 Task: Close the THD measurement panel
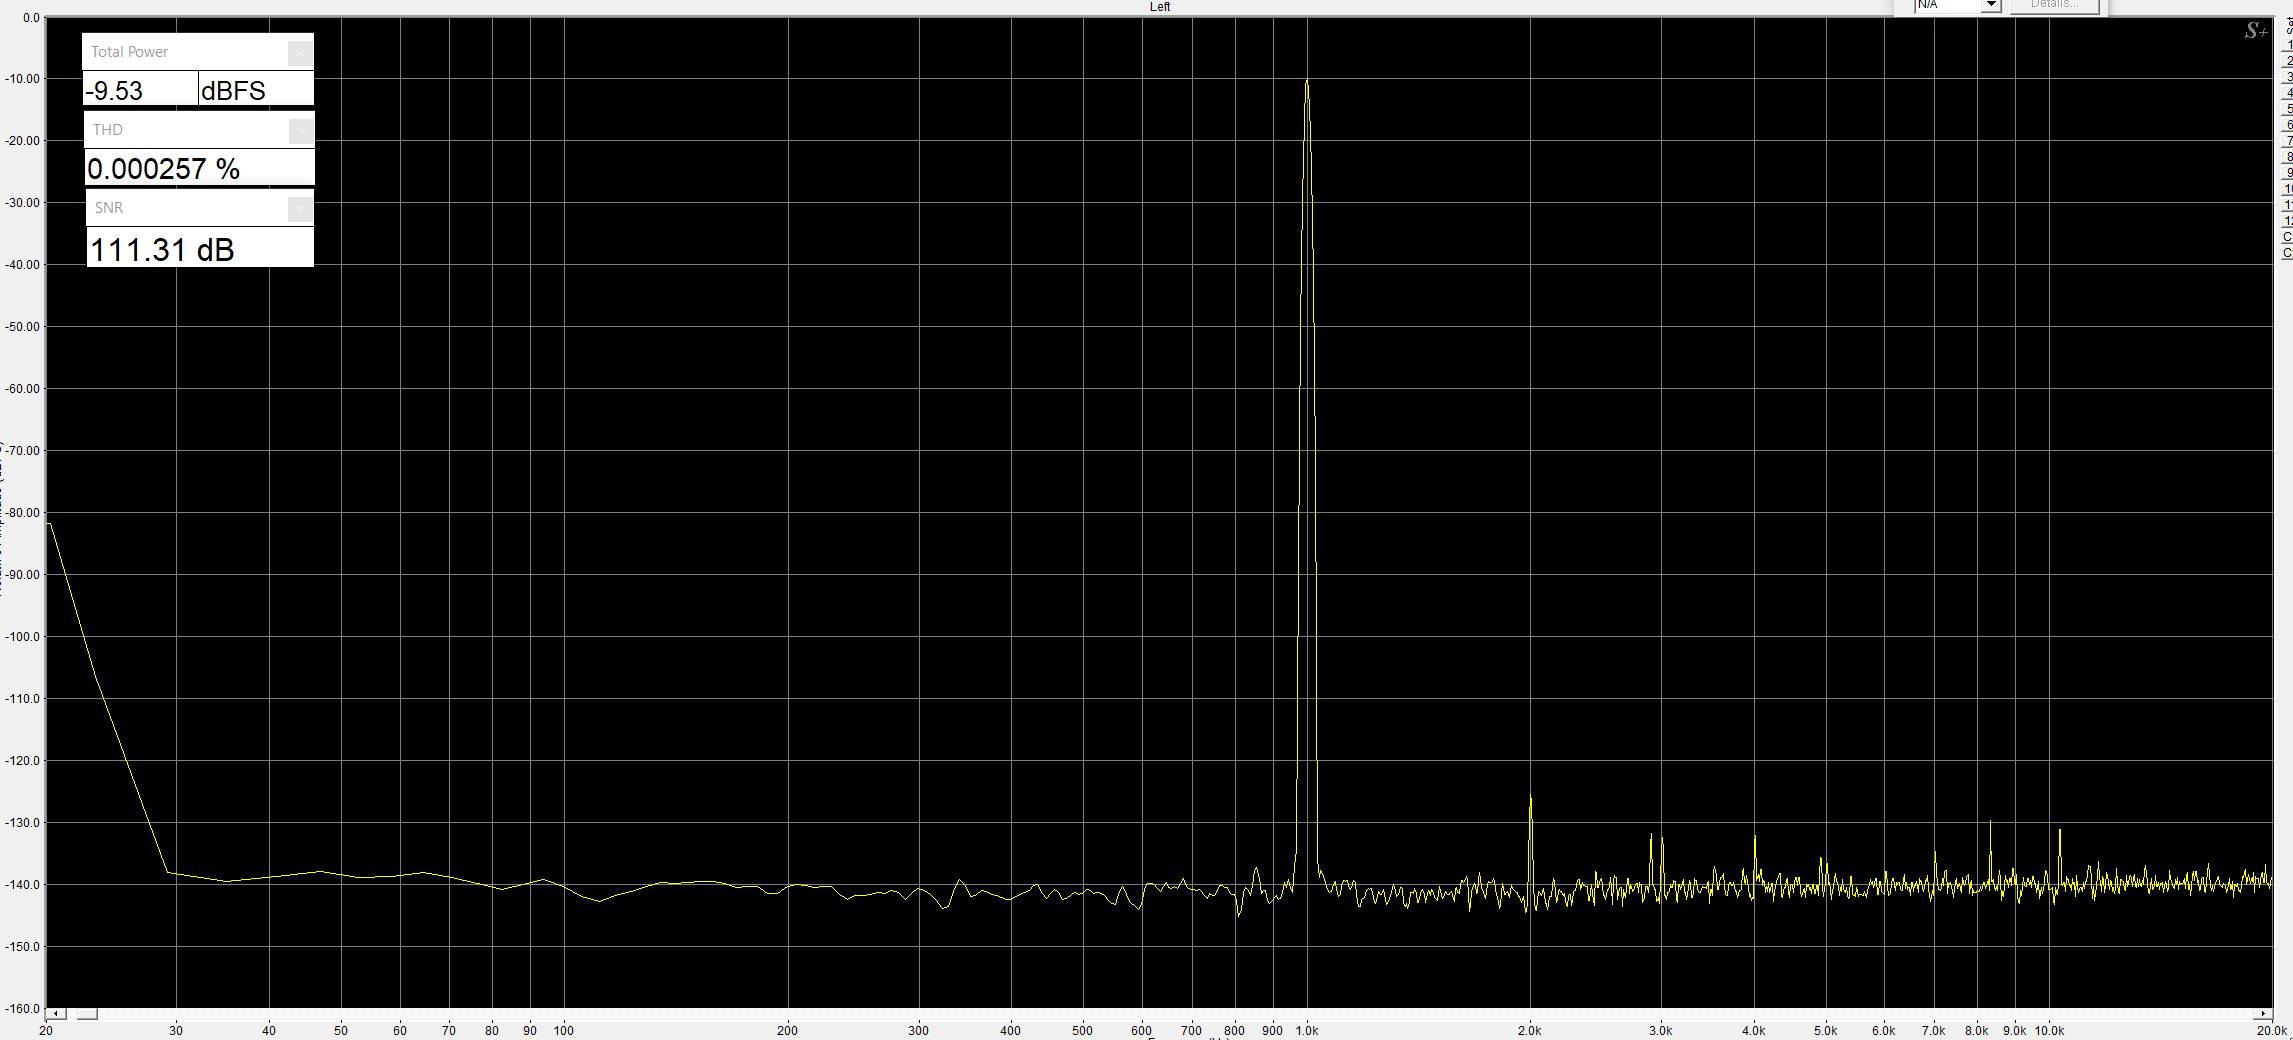tap(300, 131)
